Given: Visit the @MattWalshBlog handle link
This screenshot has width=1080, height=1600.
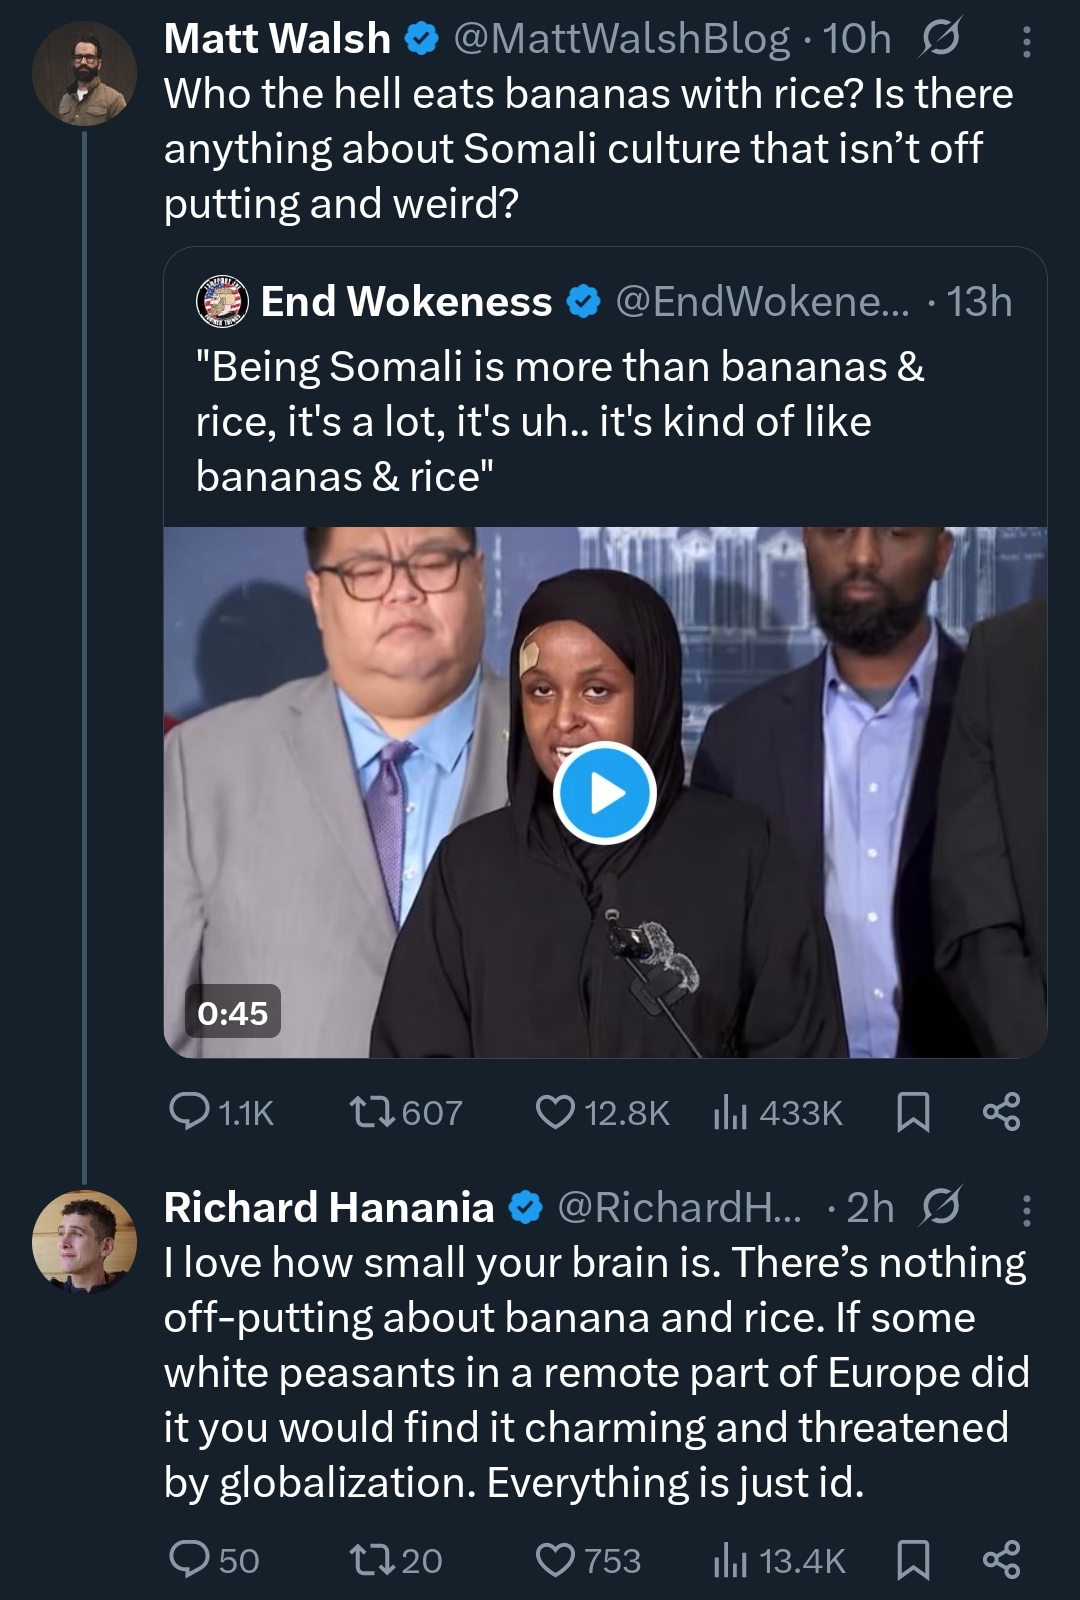Looking at the screenshot, I should (x=621, y=39).
